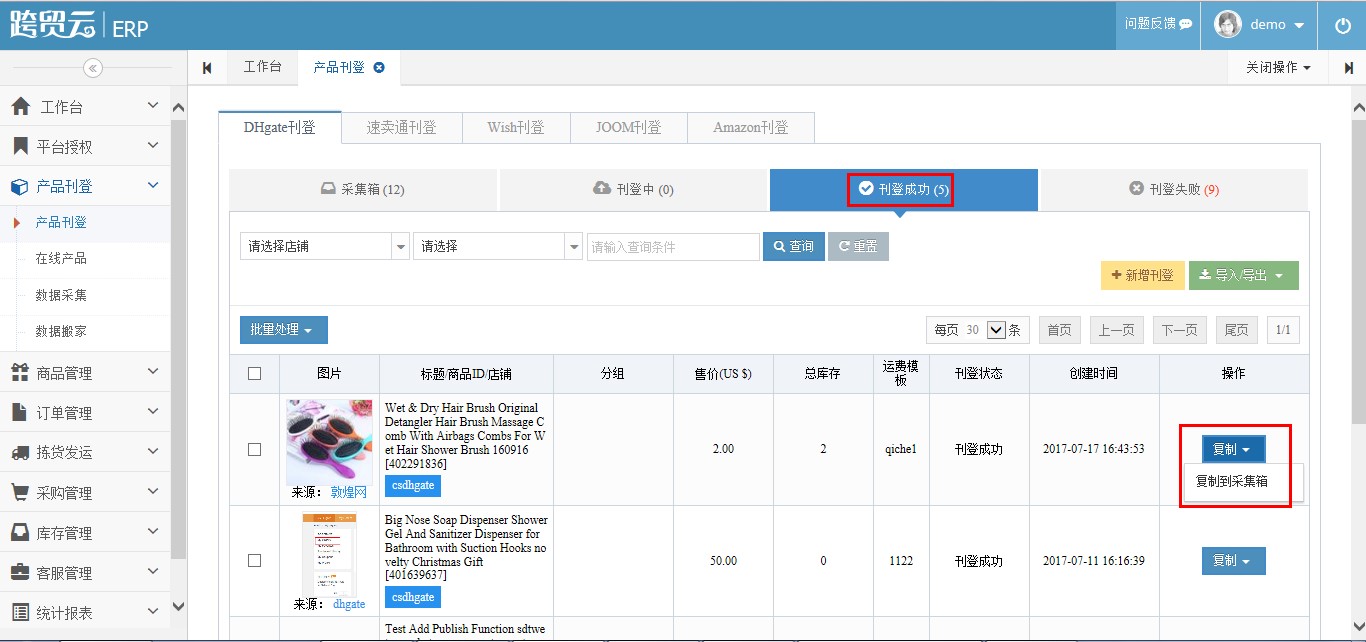Click the 首页 pagination button
Viewport: 1366px width, 642px height.
tap(1060, 330)
